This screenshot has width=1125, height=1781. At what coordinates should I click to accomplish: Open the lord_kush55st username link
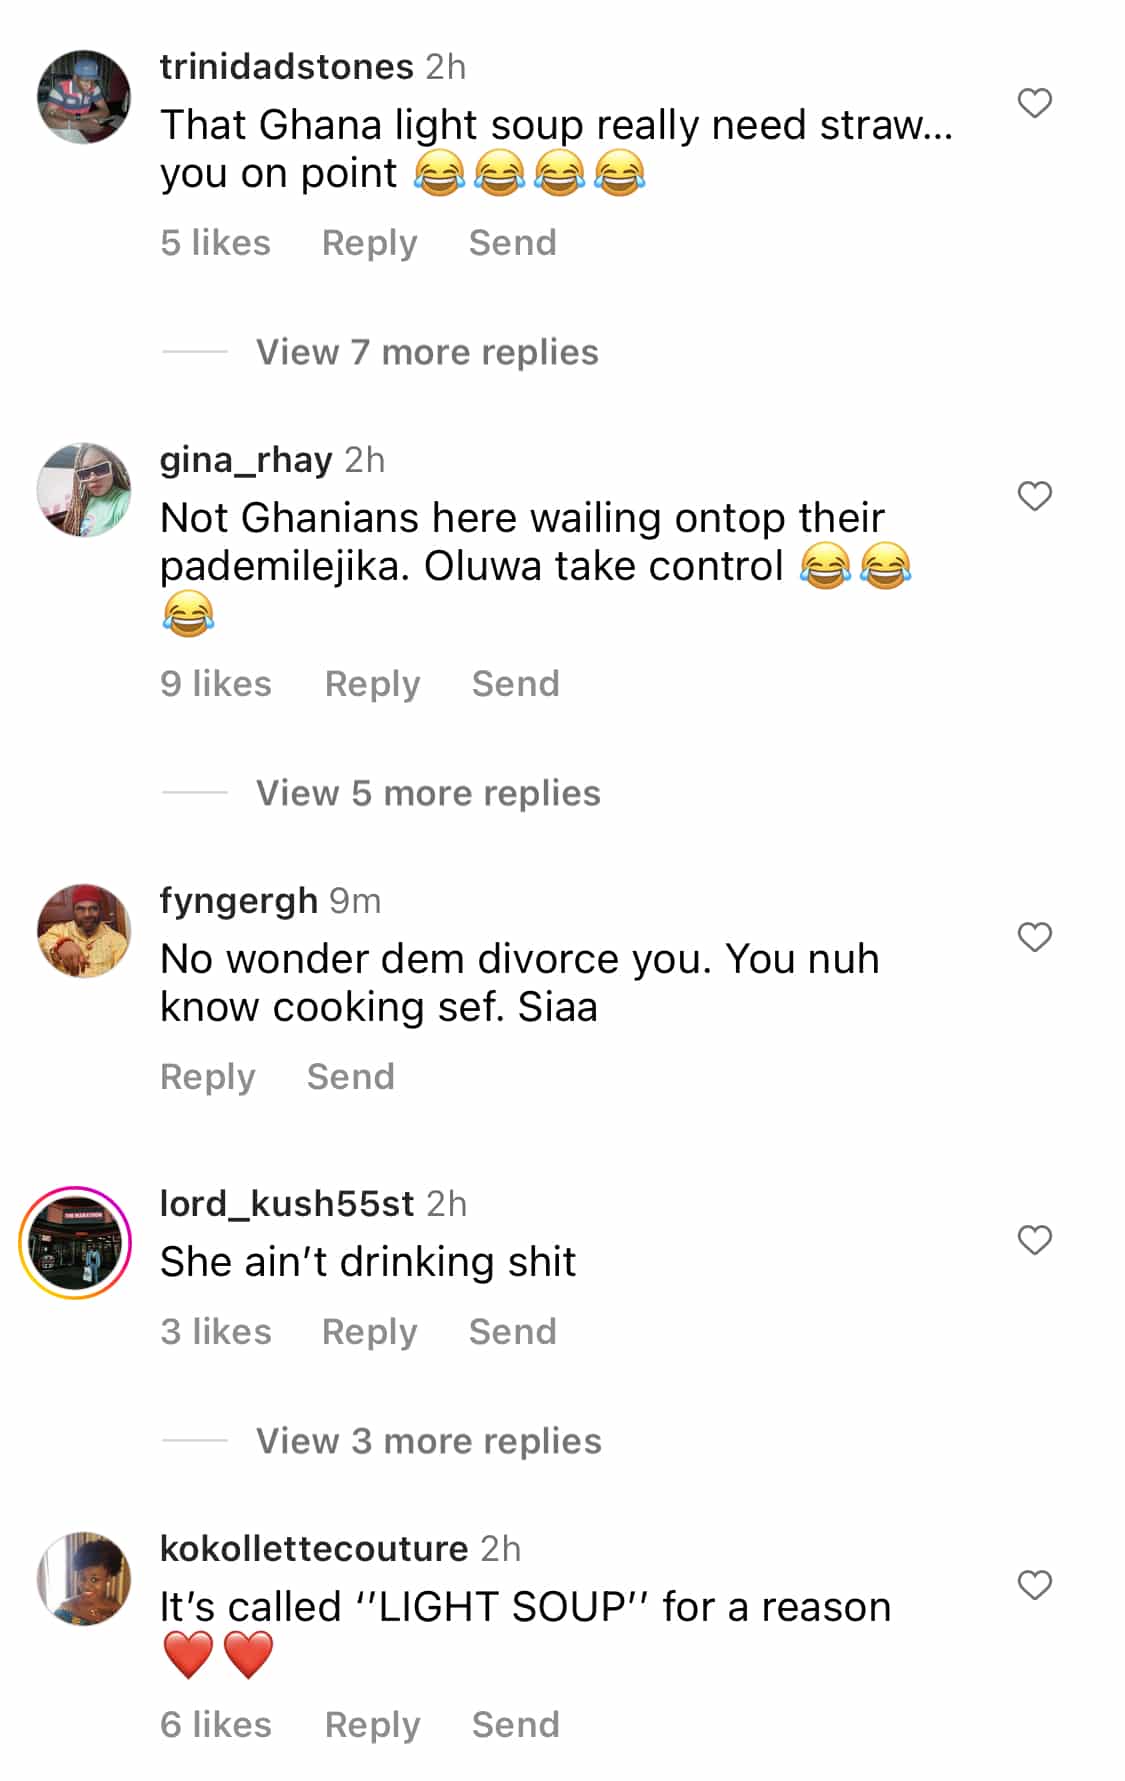pos(287,1204)
